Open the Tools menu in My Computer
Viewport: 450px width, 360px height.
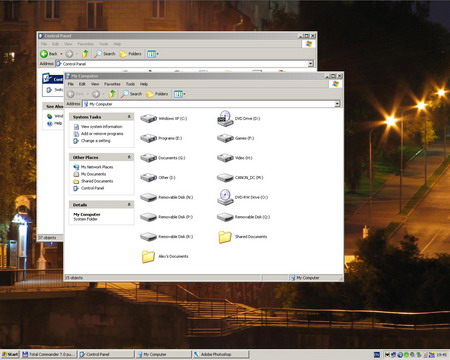130,84
